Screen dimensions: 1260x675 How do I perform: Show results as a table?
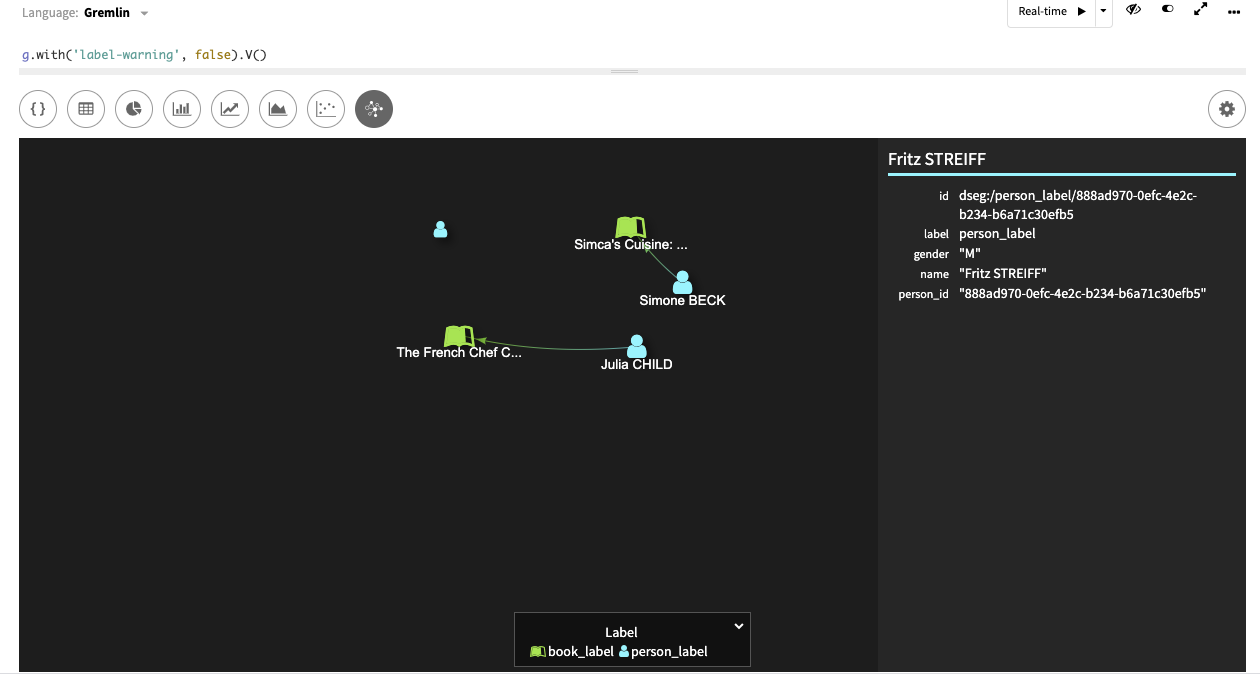tap(86, 109)
